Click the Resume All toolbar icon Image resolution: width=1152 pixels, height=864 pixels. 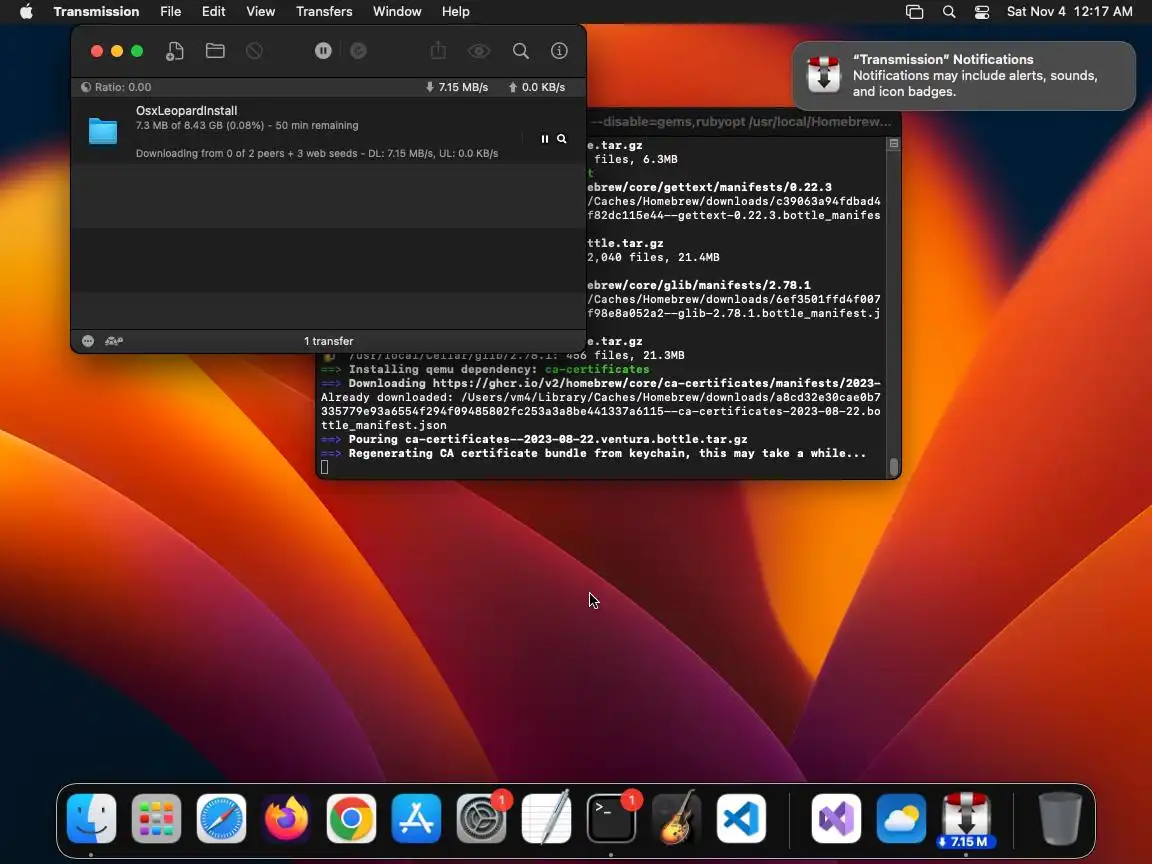click(x=359, y=51)
